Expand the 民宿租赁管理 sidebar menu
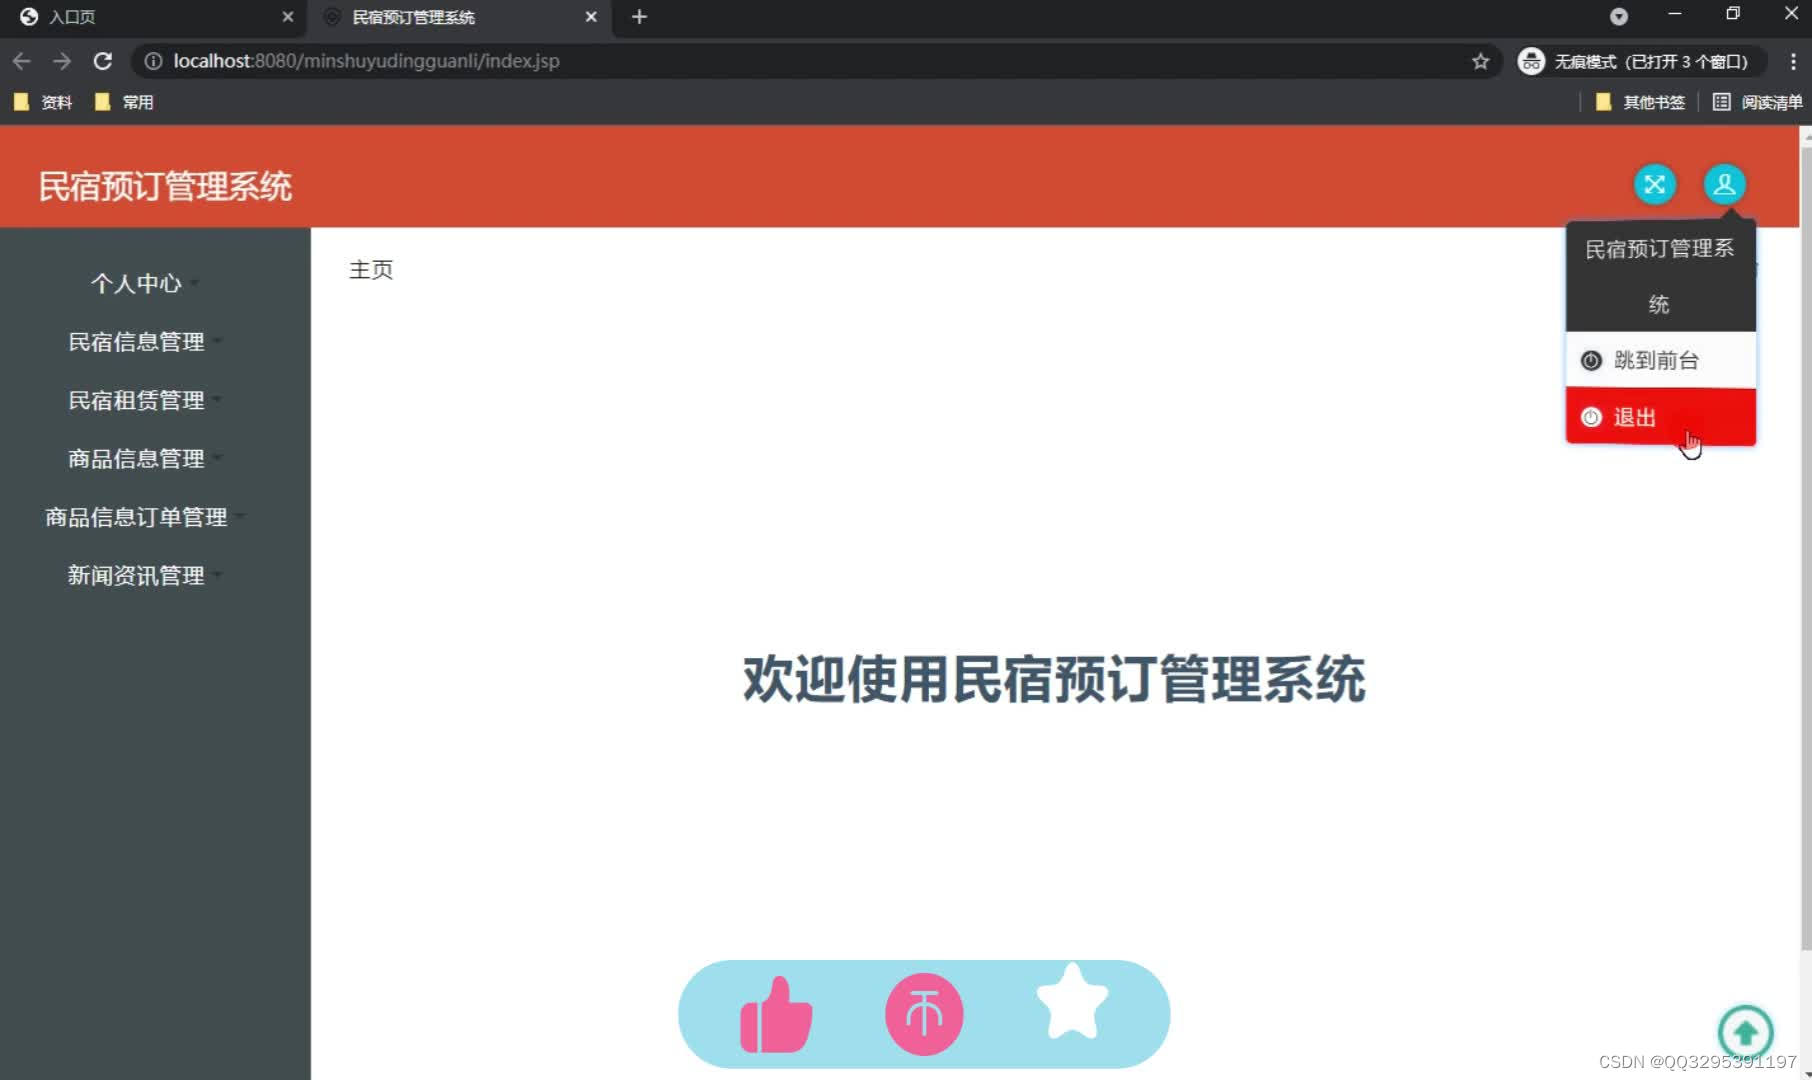 coord(145,400)
